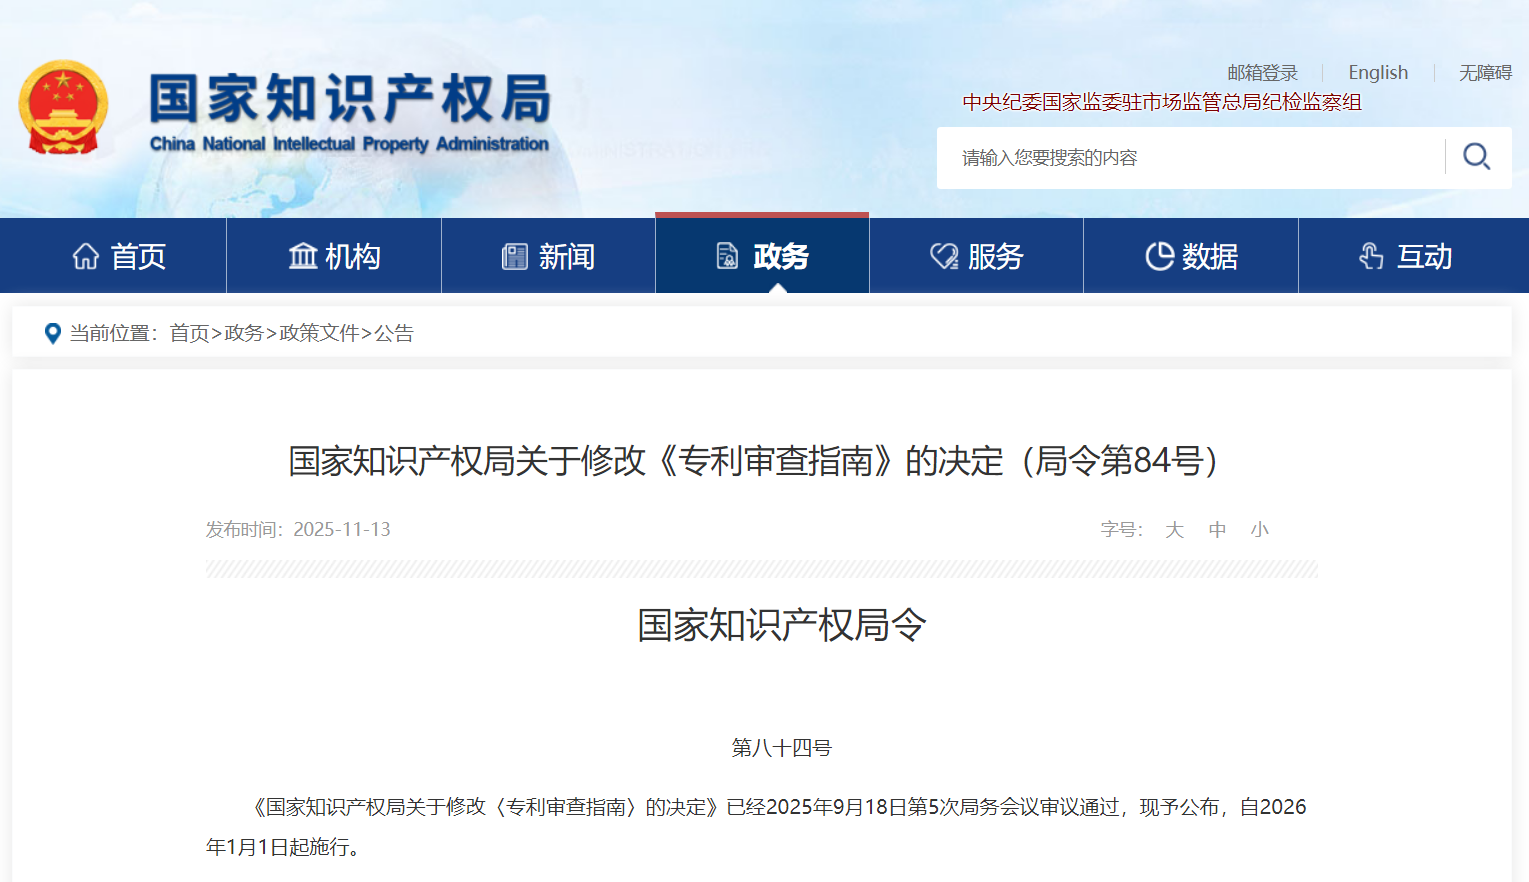Open the 邮箱登录 mailbox login link

pos(1262,73)
